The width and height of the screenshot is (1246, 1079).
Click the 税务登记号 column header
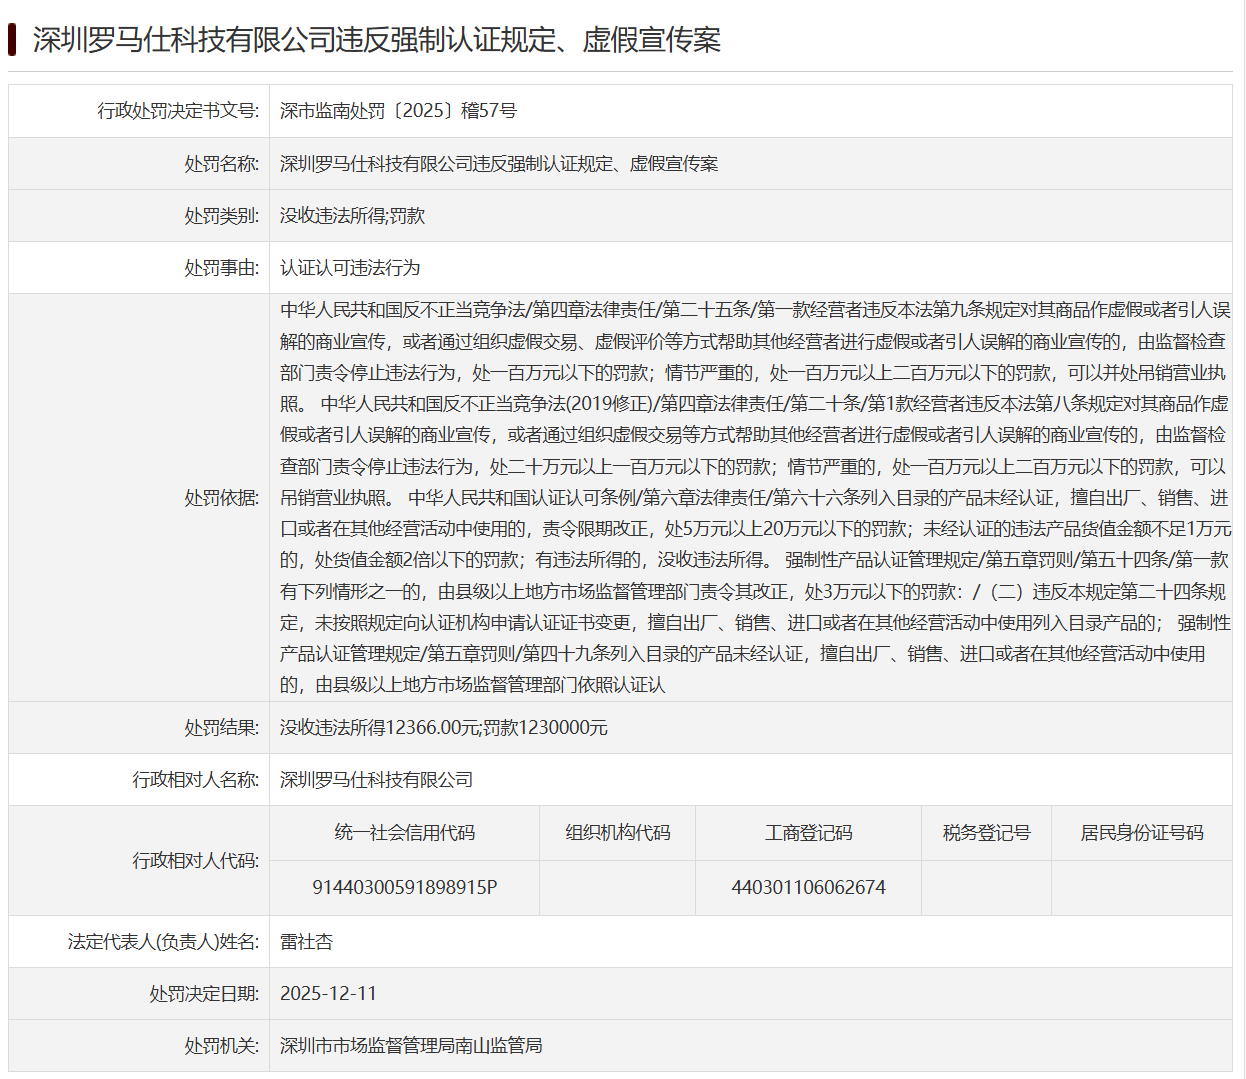point(986,833)
